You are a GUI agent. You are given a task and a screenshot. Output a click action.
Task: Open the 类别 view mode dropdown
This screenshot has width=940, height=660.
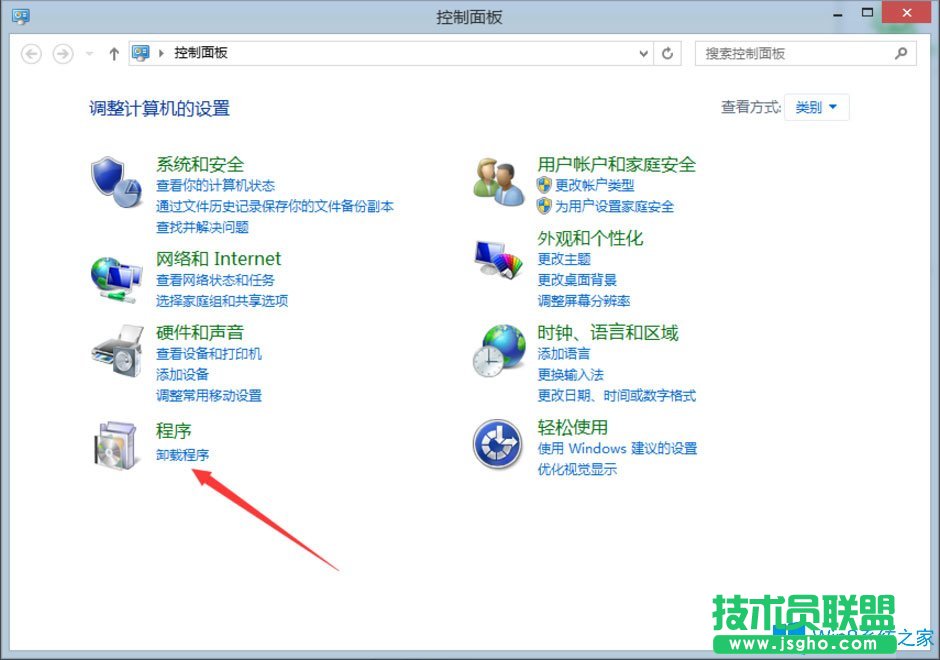[816, 107]
